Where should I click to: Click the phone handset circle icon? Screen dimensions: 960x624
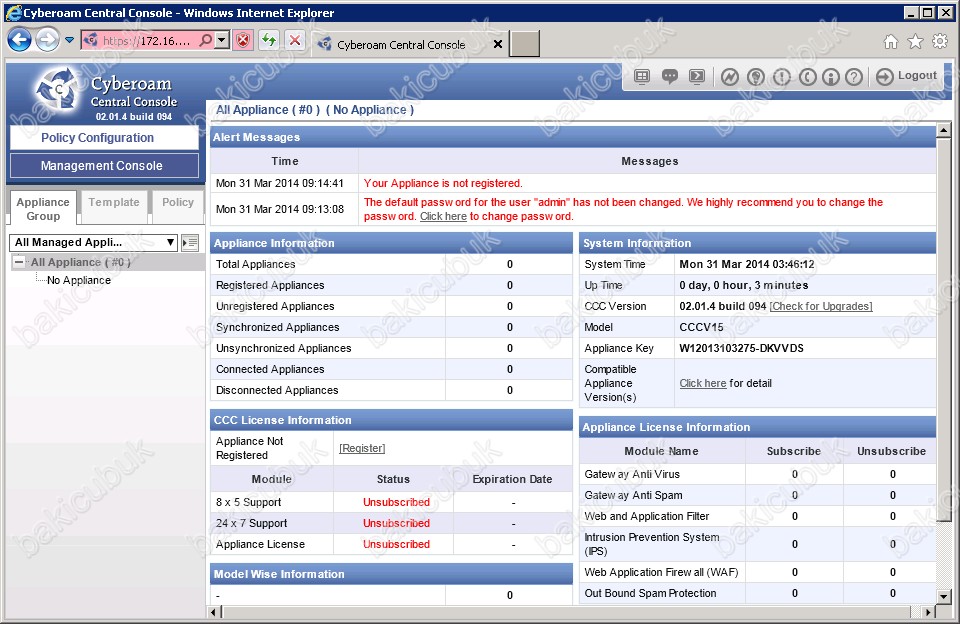click(808, 77)
